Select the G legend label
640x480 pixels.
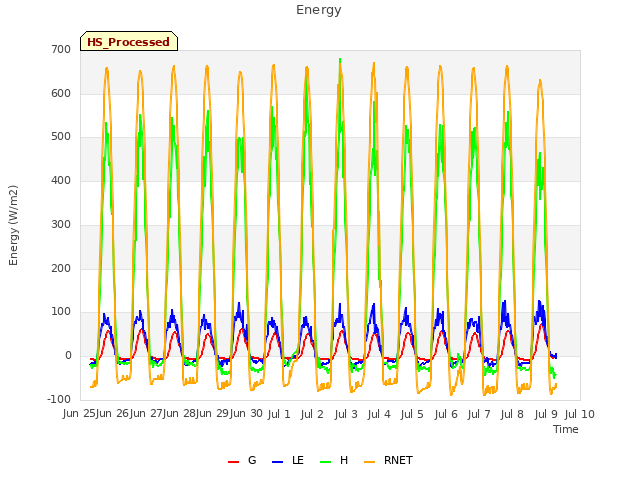(252, 460)
